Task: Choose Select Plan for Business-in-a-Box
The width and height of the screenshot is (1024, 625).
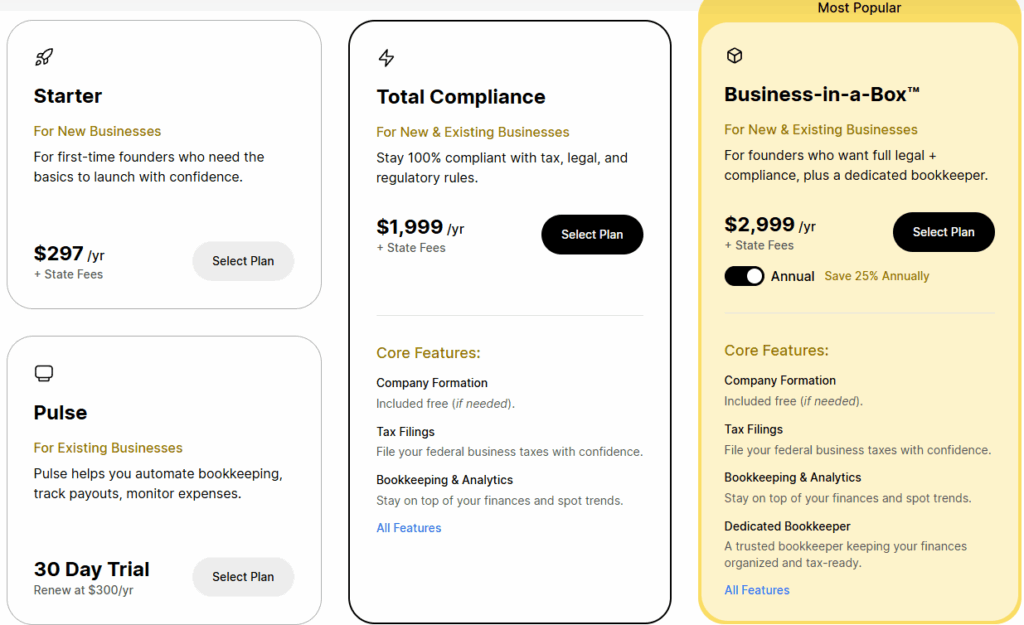Action: [943, 232]
